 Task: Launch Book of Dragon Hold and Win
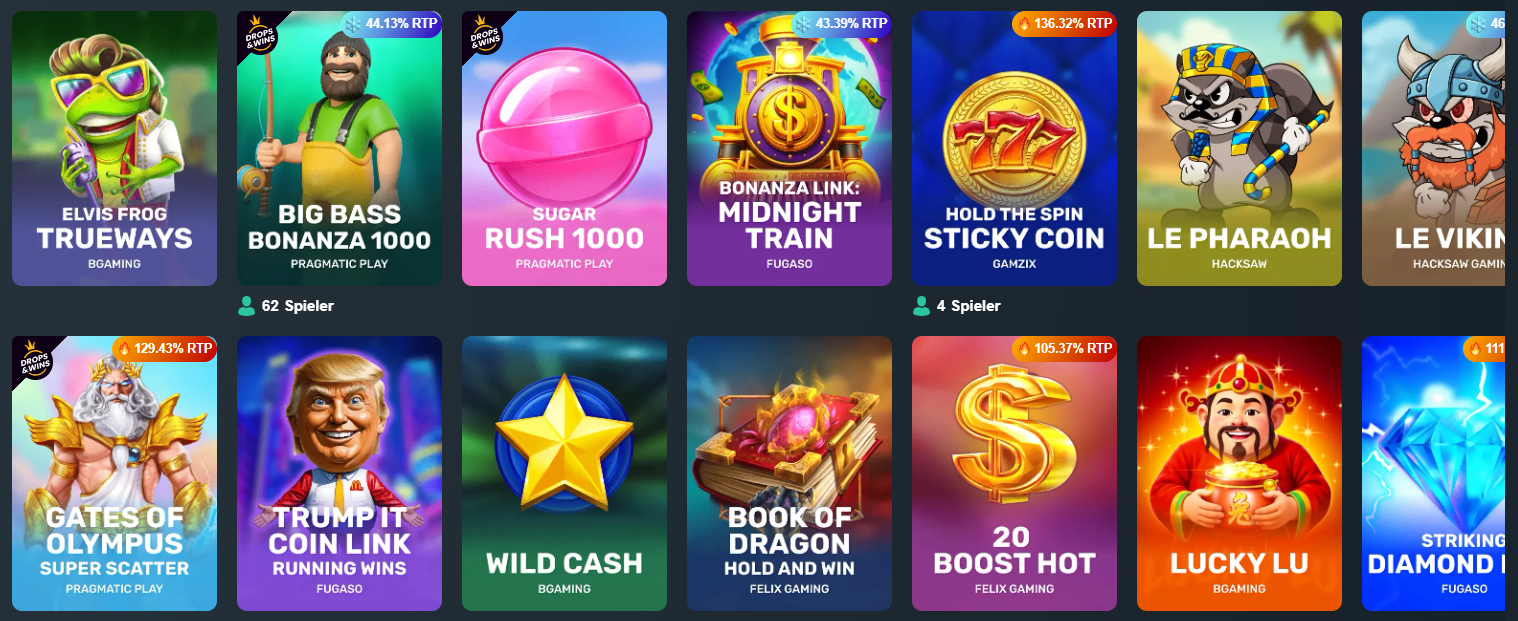tap(789, 473)
